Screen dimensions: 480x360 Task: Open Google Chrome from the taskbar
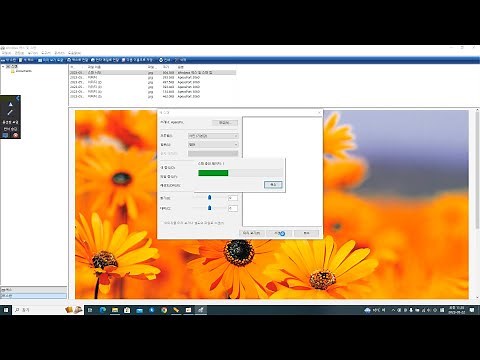point(164,310)
